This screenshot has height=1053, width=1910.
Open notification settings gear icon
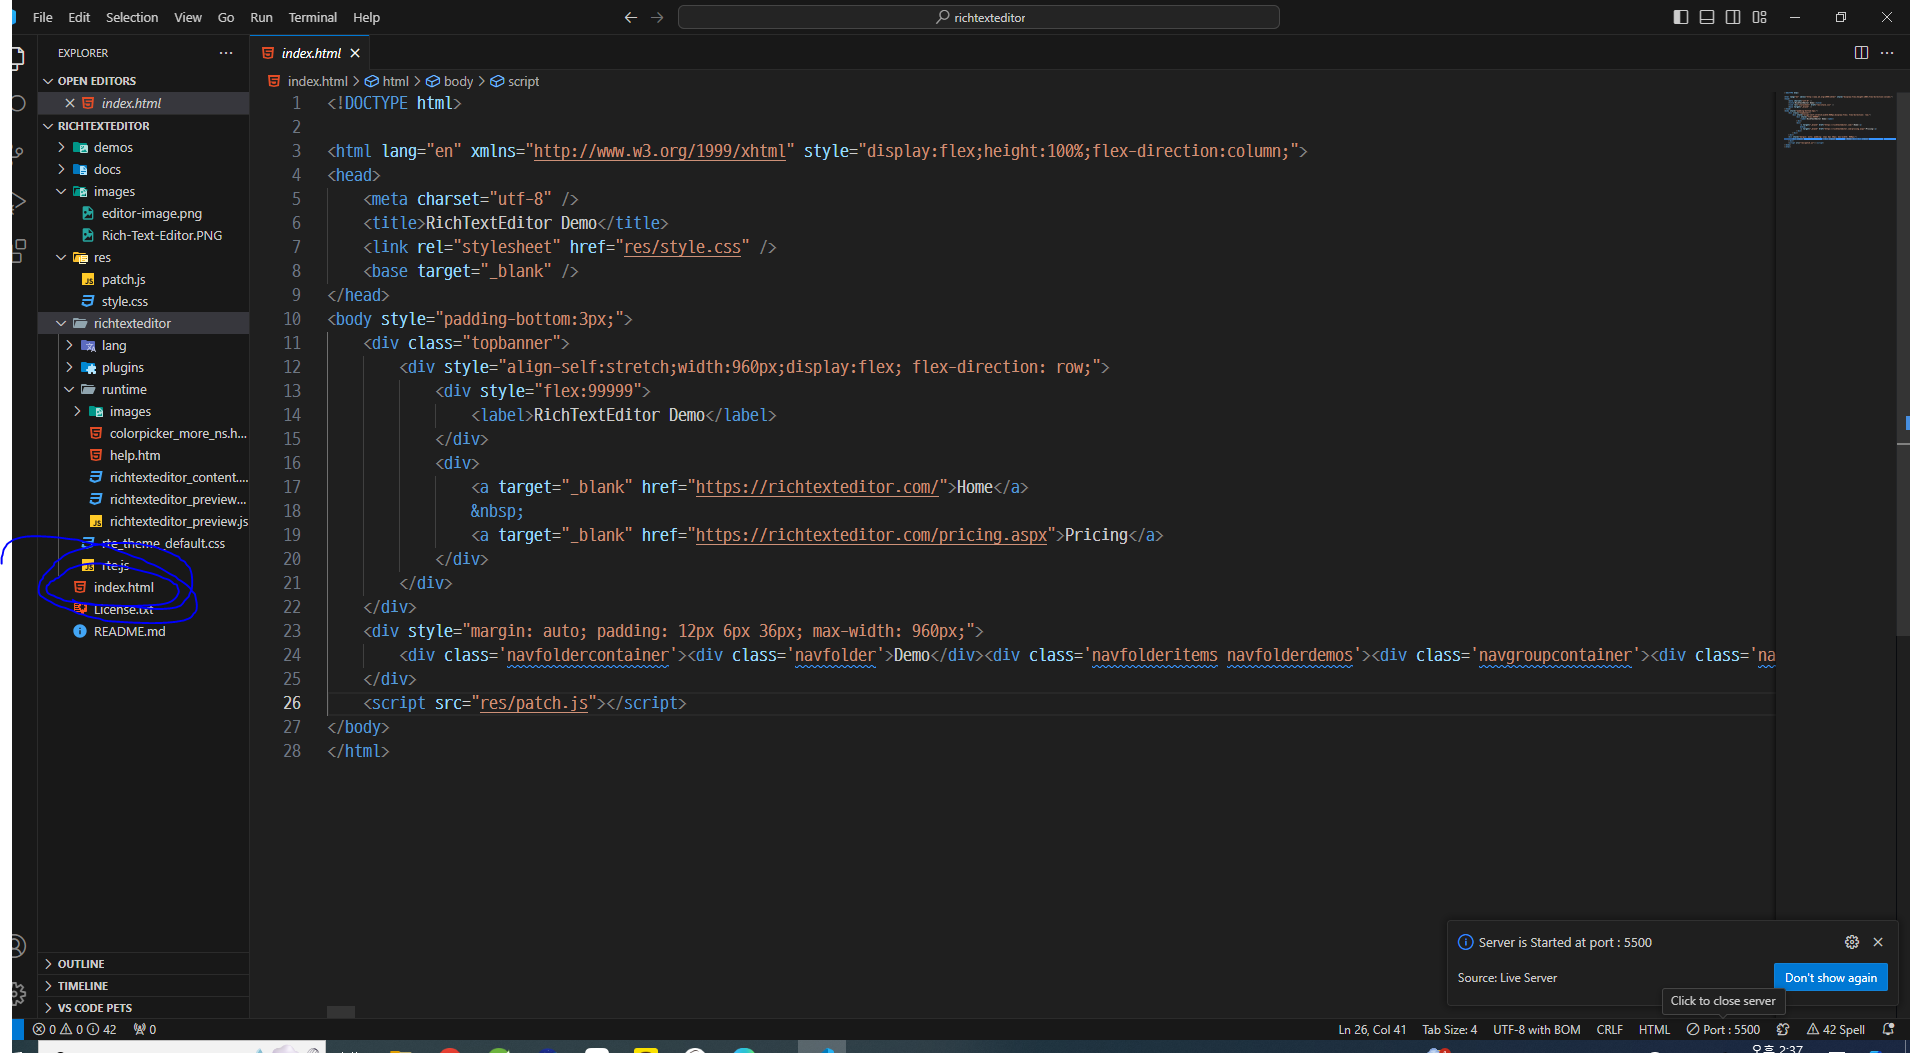point(1852,942)
